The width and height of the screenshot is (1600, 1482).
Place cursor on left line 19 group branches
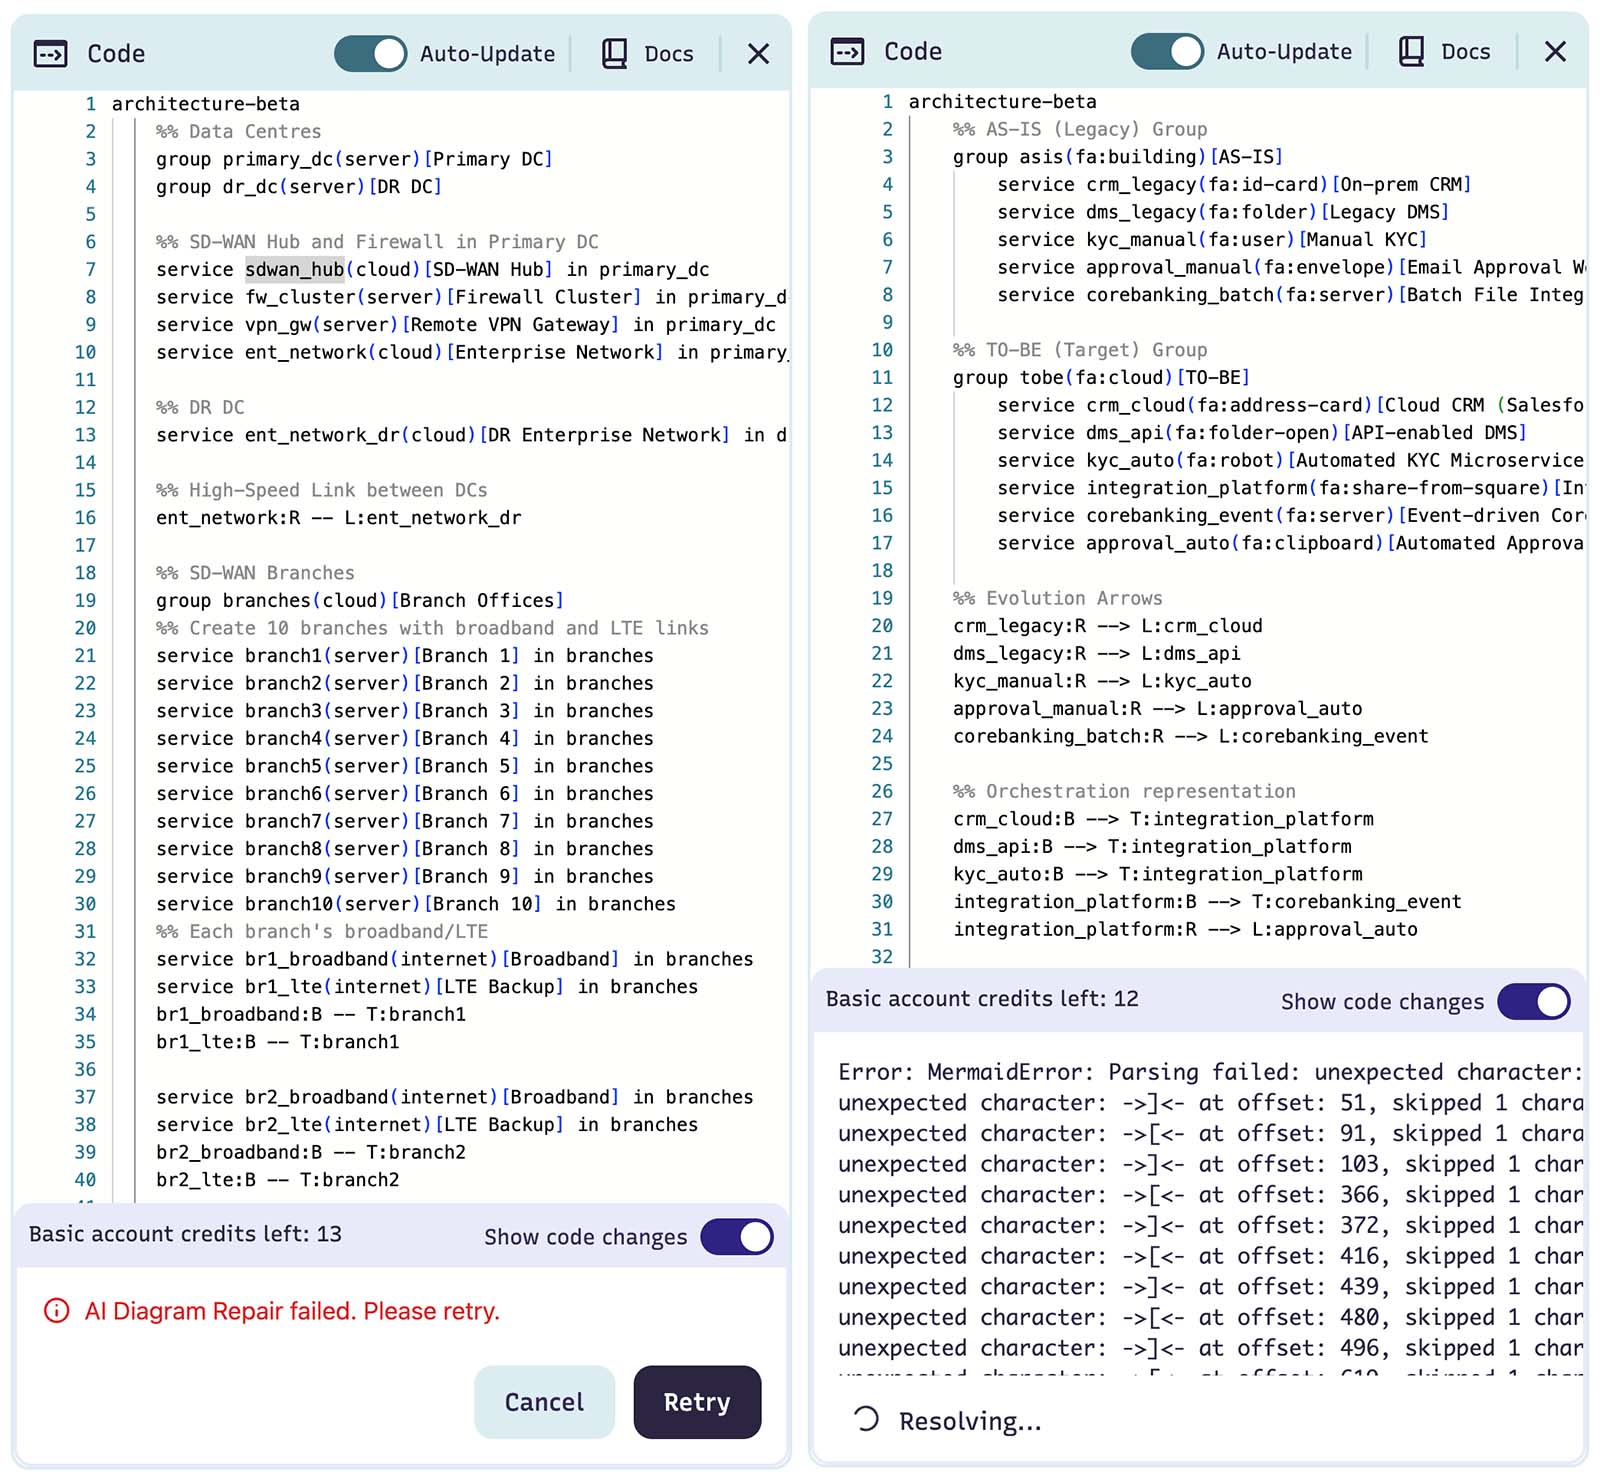pos(360,601)
